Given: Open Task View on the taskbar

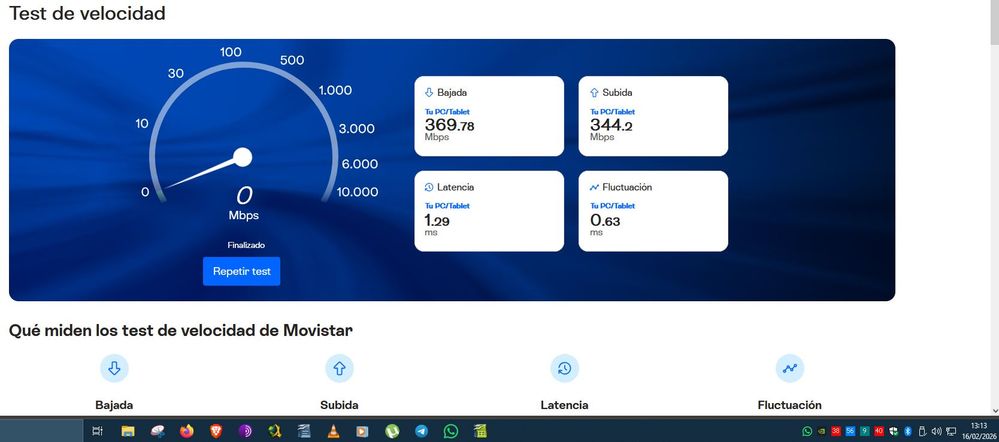Looking at the screenshot, I should pyautogui.click(x=97, y=431).
